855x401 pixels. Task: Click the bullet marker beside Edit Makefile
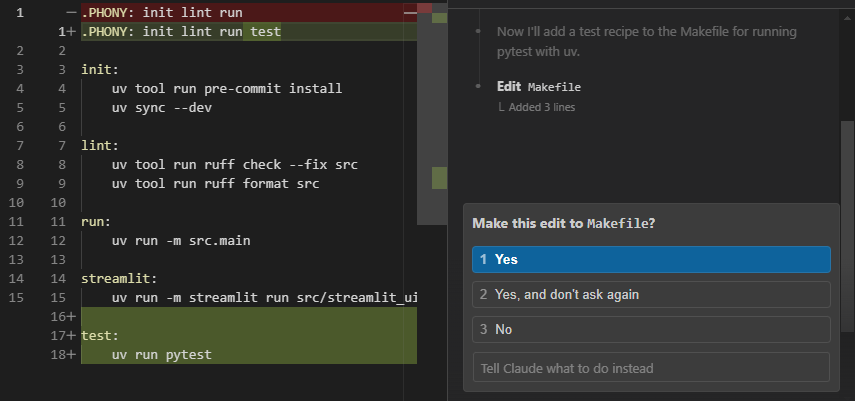click(x=479, y=87)
